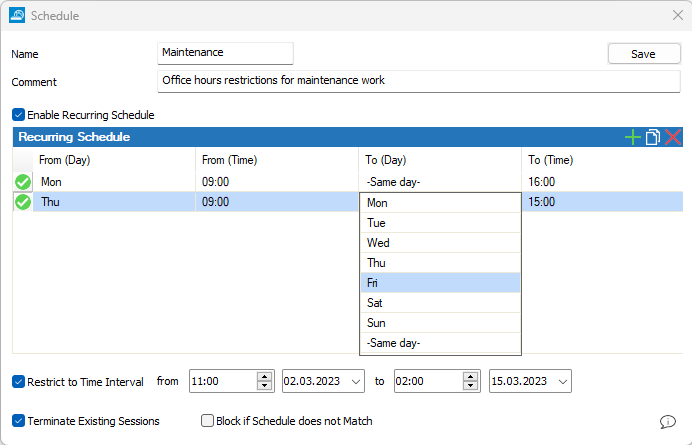Choose Fri in the To (Day) list

pyautogui.click(x=440, y=283)
